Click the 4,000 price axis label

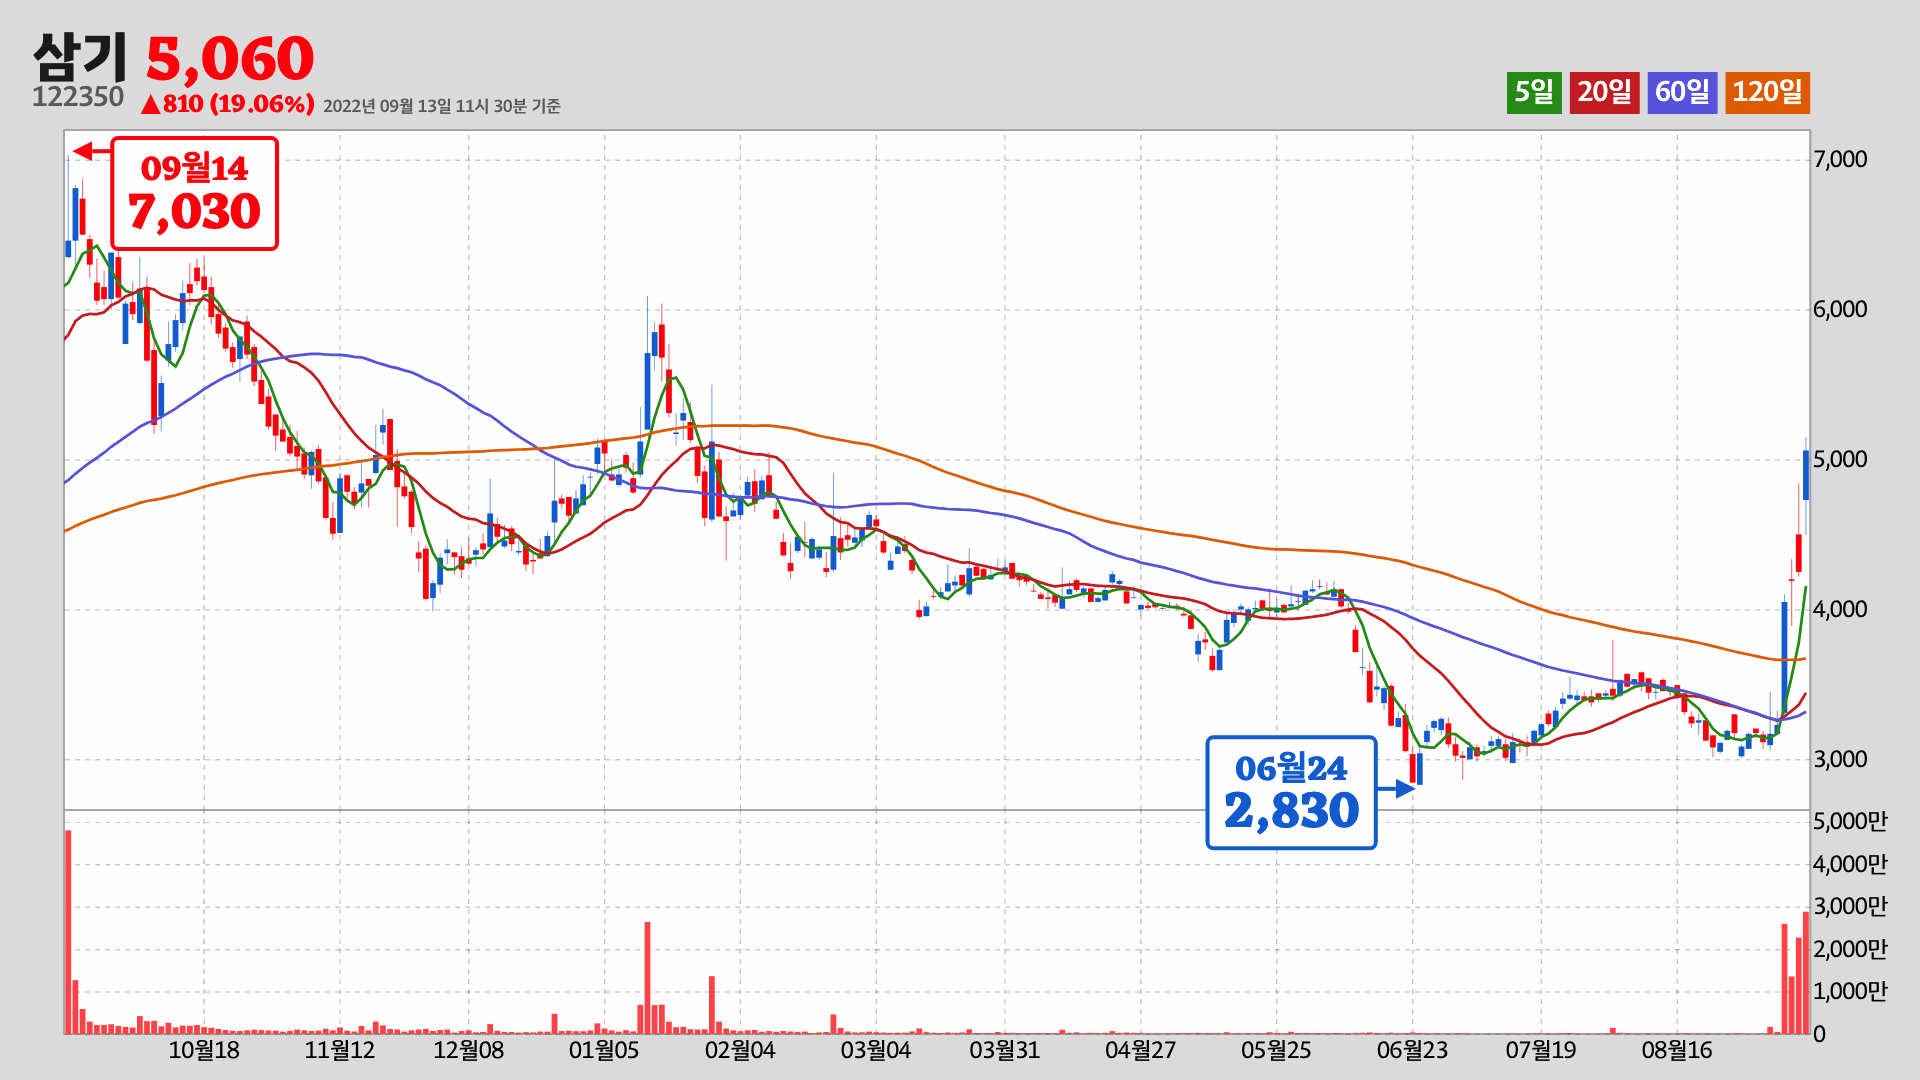point(1840,609)
